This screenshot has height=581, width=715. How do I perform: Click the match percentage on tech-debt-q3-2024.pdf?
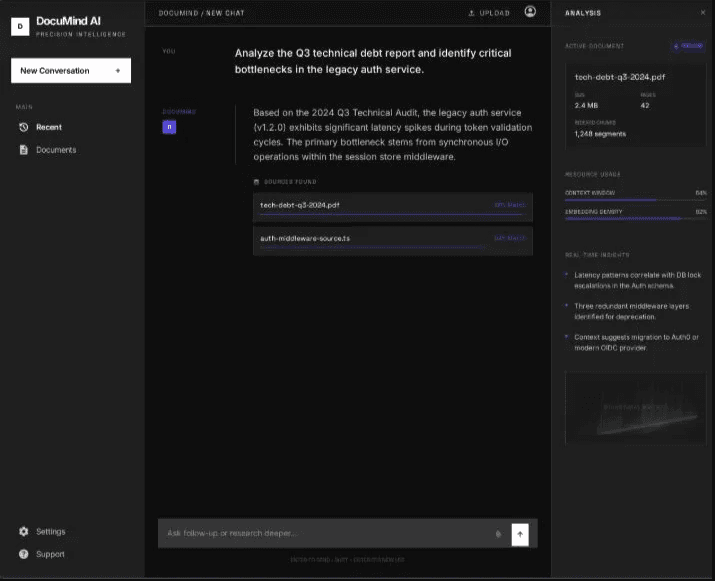510,205
